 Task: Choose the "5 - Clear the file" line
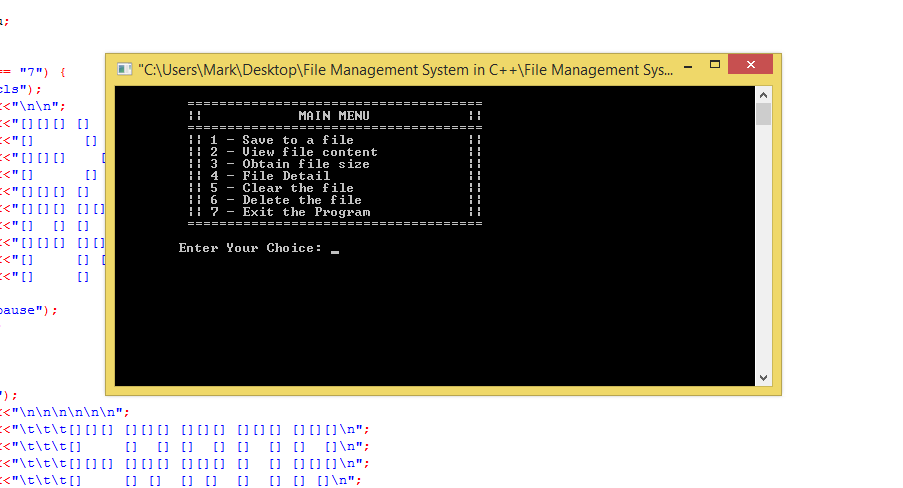[x=282, y=188]
